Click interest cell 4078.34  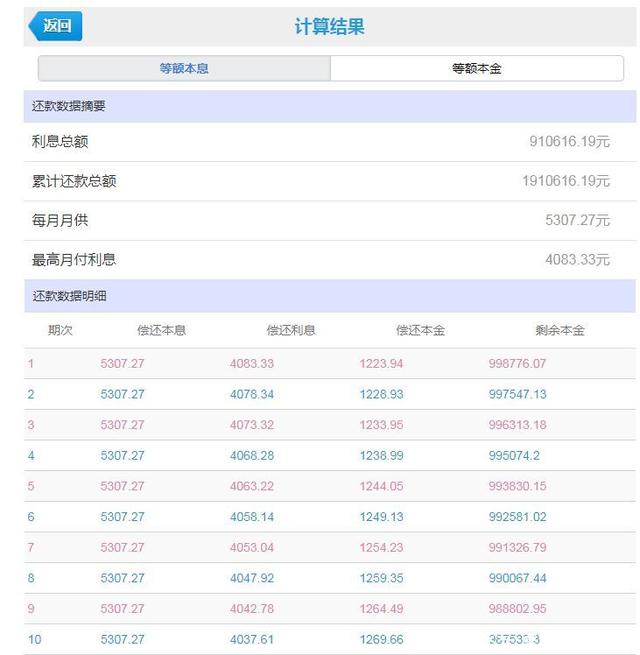(252, 394)
